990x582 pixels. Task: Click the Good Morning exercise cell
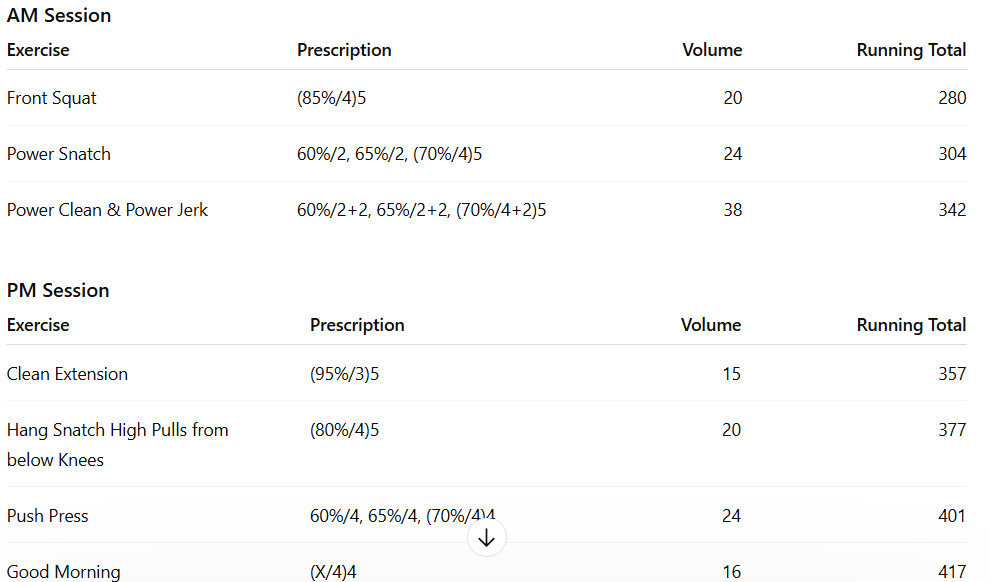[63, 572]
